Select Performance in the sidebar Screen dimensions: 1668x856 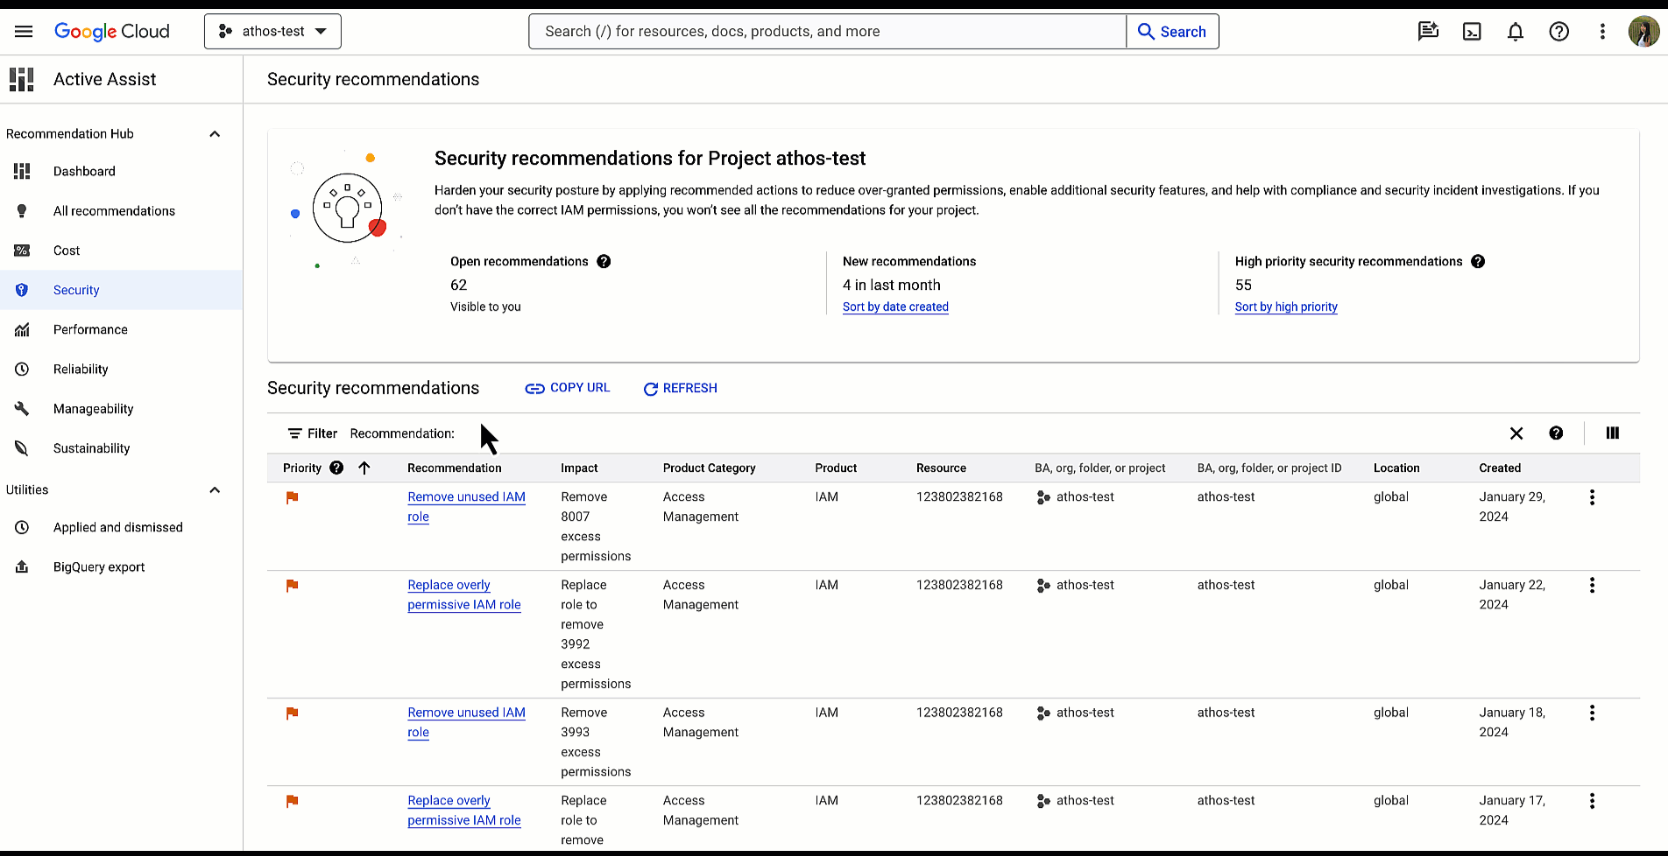[90, 330]
